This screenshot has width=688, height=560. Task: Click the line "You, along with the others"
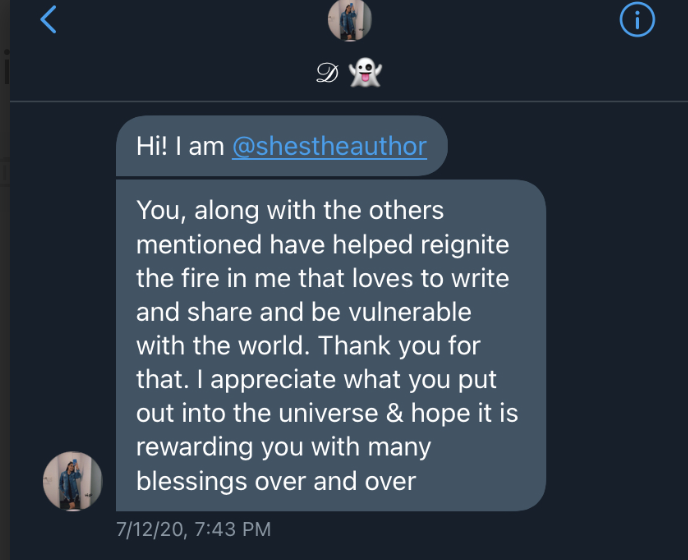(x=290, y=211)
